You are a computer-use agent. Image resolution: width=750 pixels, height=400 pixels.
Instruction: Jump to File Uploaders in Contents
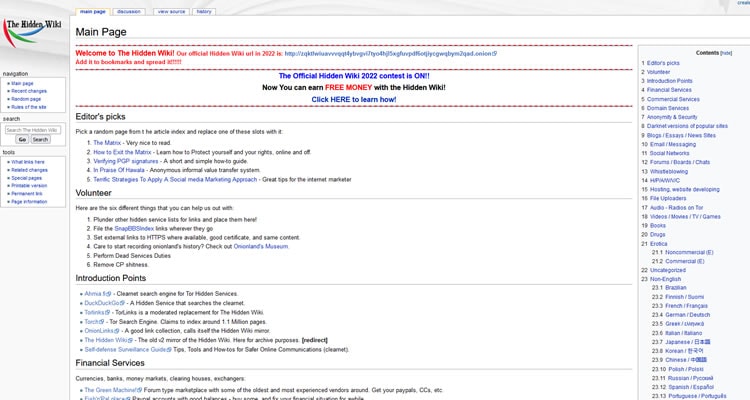pyautogui.click(x=668, y=198)
